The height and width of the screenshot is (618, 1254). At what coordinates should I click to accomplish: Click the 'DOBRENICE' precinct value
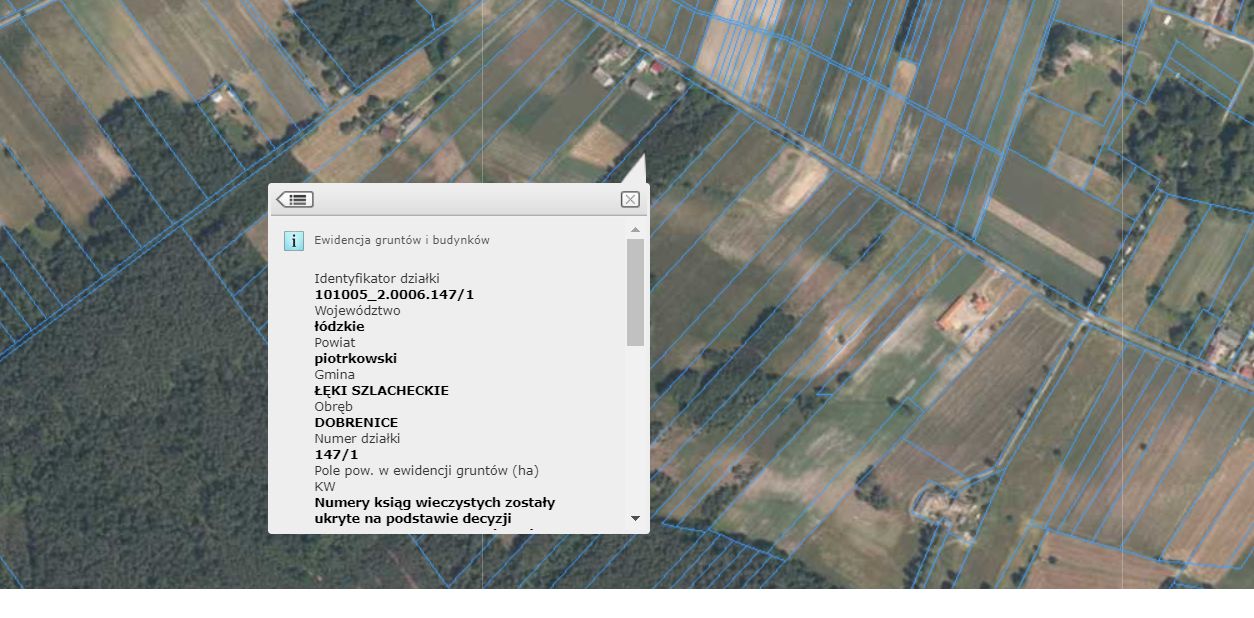pyautogui.click(x=356, y=422)
